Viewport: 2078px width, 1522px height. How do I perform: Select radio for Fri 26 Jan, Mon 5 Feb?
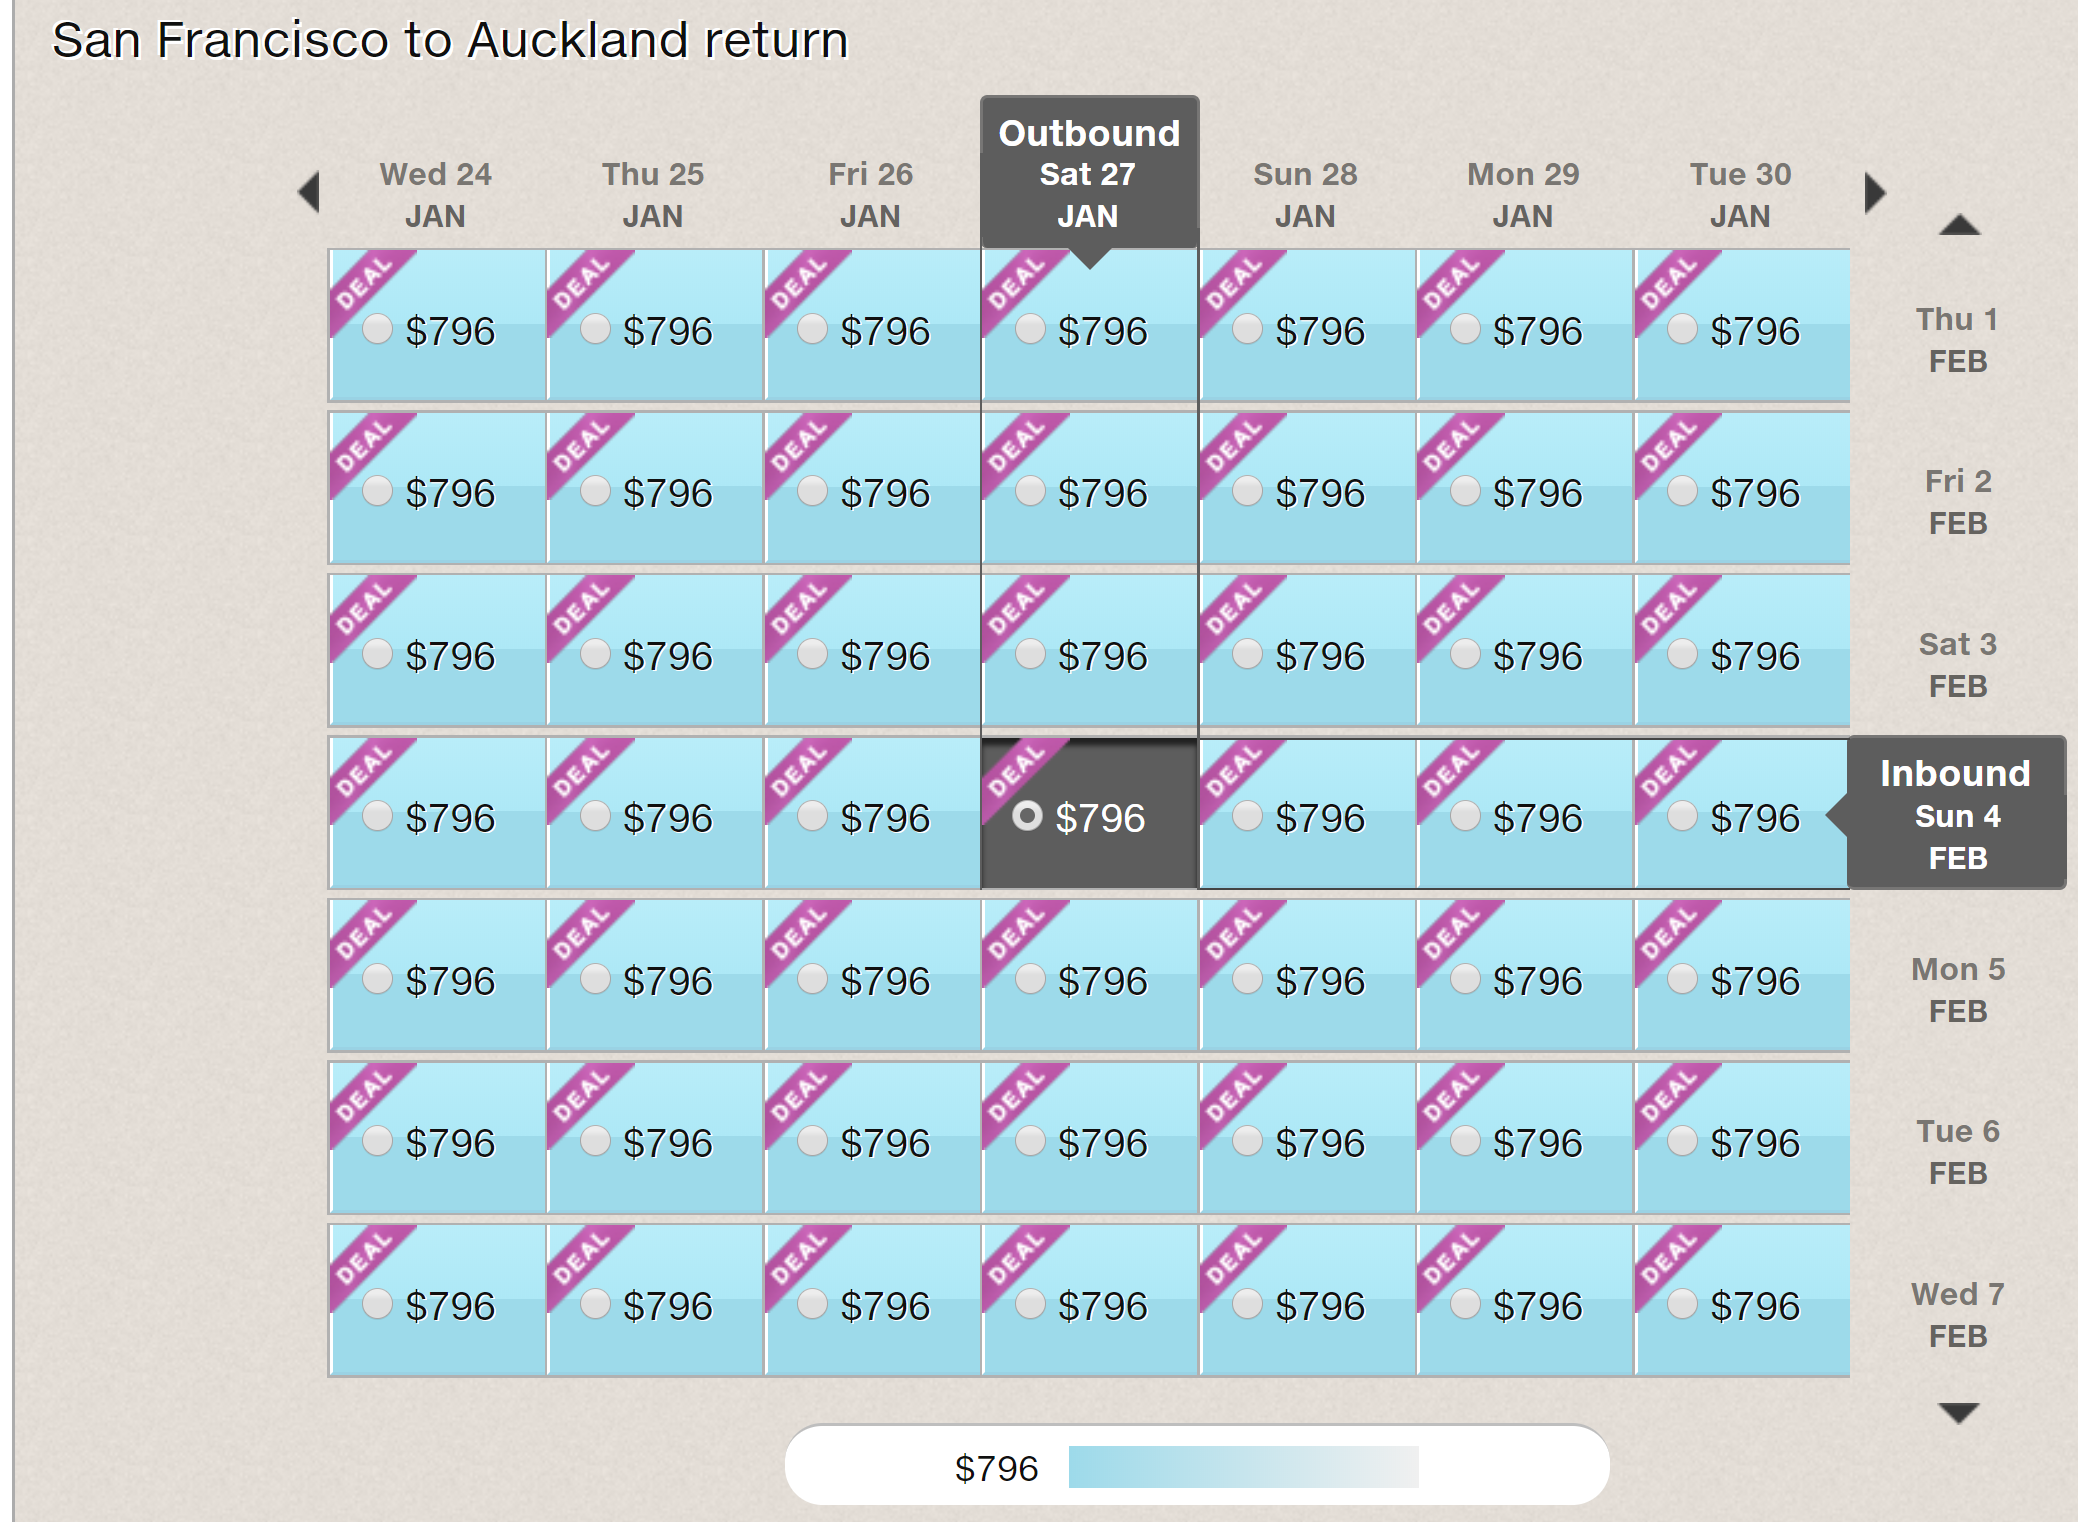click(x=812, y=979)
